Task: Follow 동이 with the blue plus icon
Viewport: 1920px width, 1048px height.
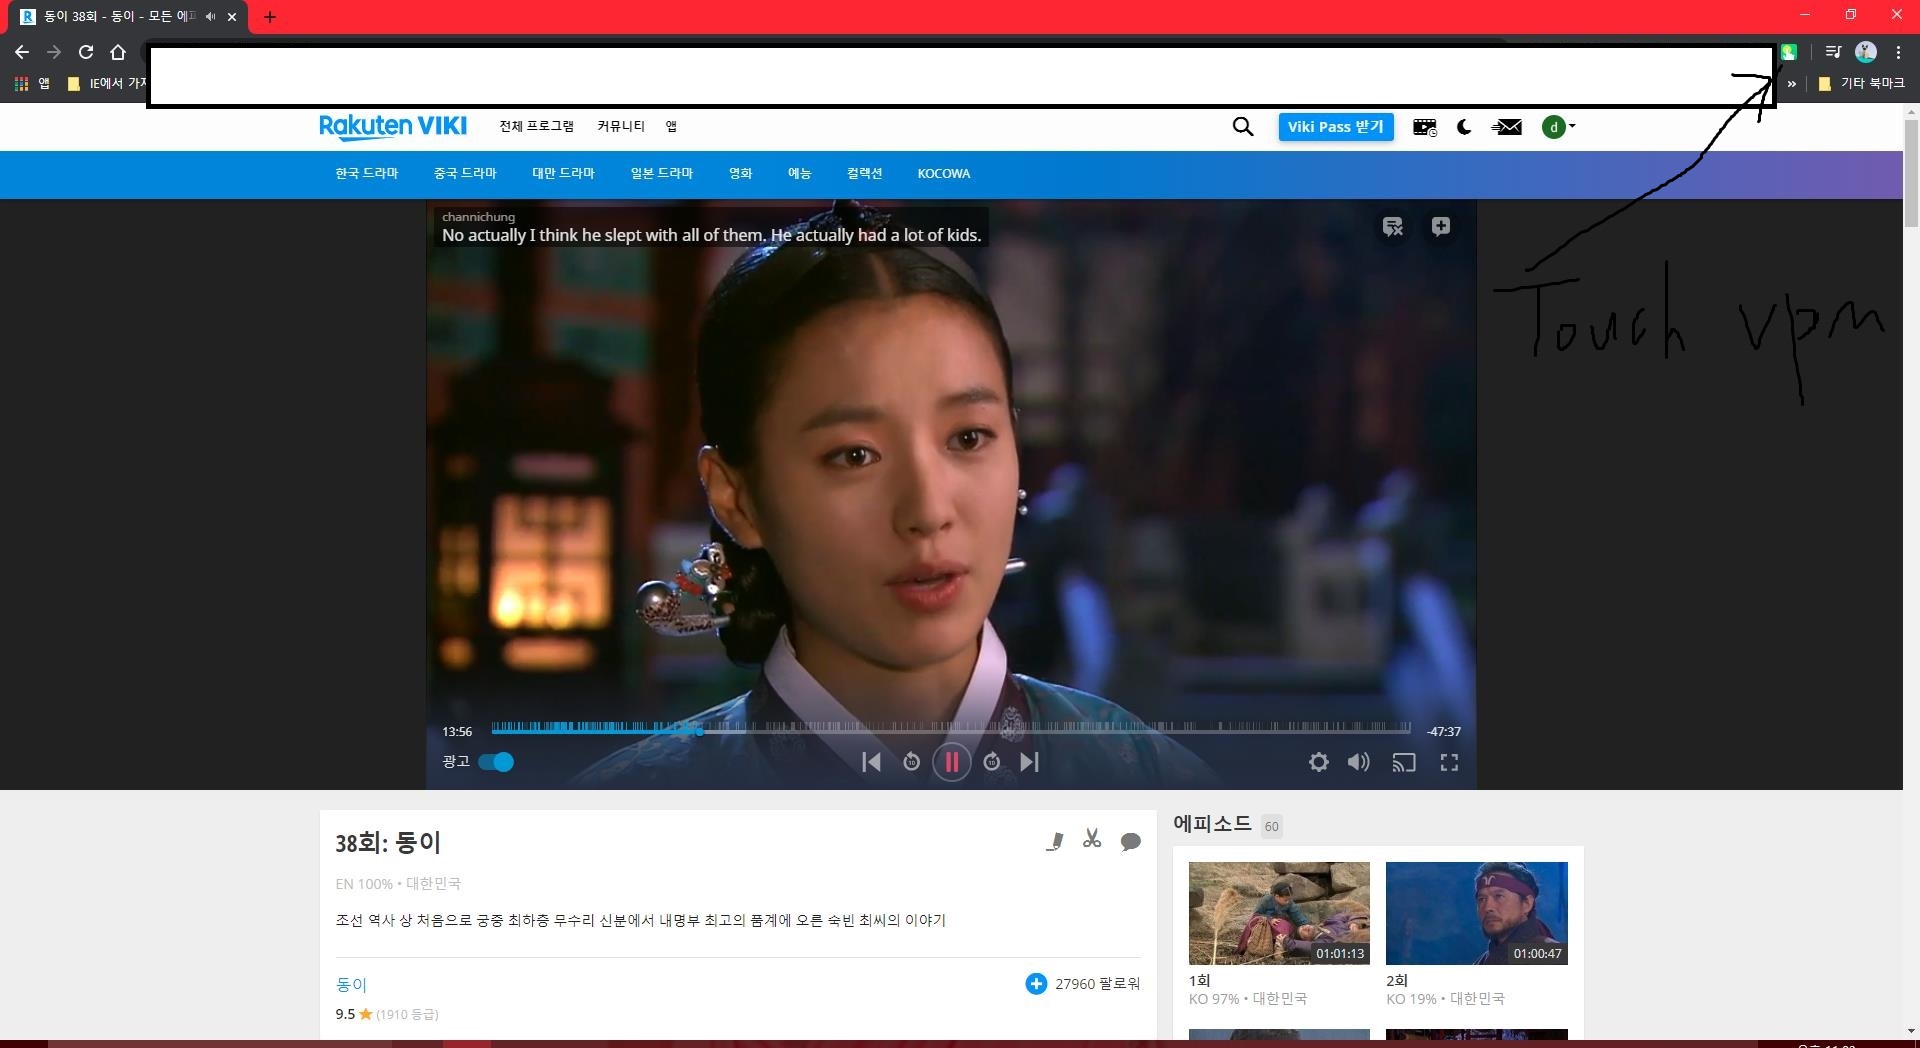Action: pyautogui.click(x=1036, y=984)
